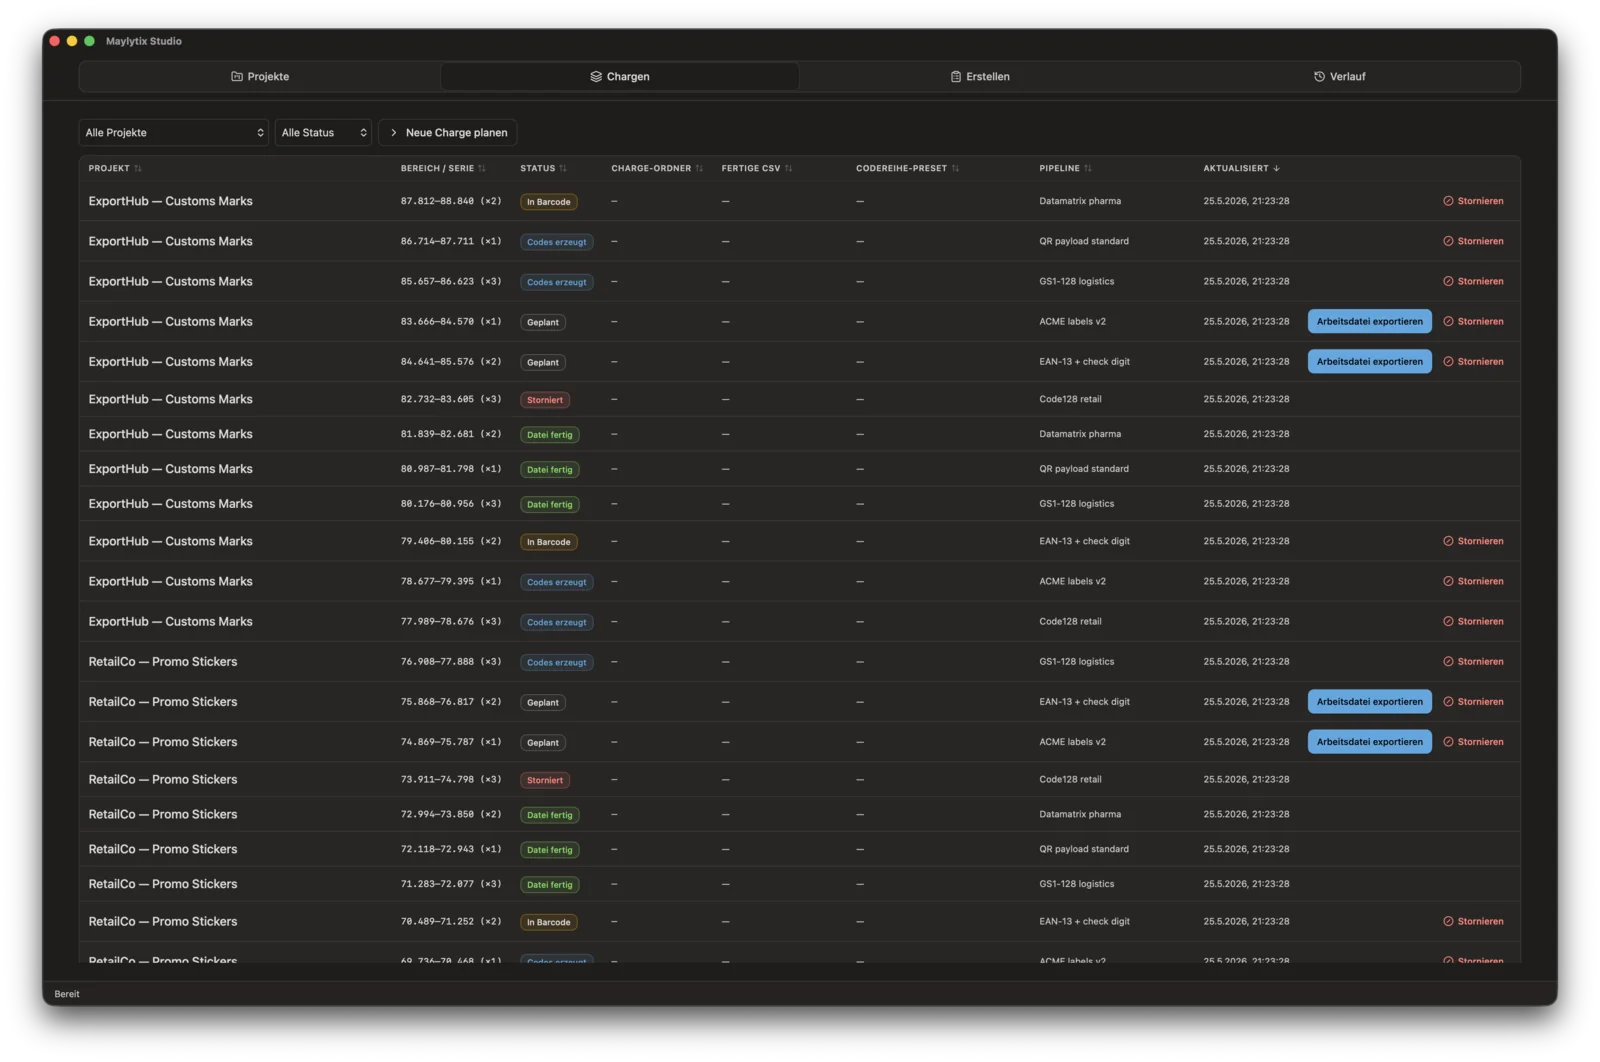This screenshot has width=1600, height=1062.
Task: Select Codes erzeugt badge in row 86.714–87.711
Action: click(x=556, y=242)
